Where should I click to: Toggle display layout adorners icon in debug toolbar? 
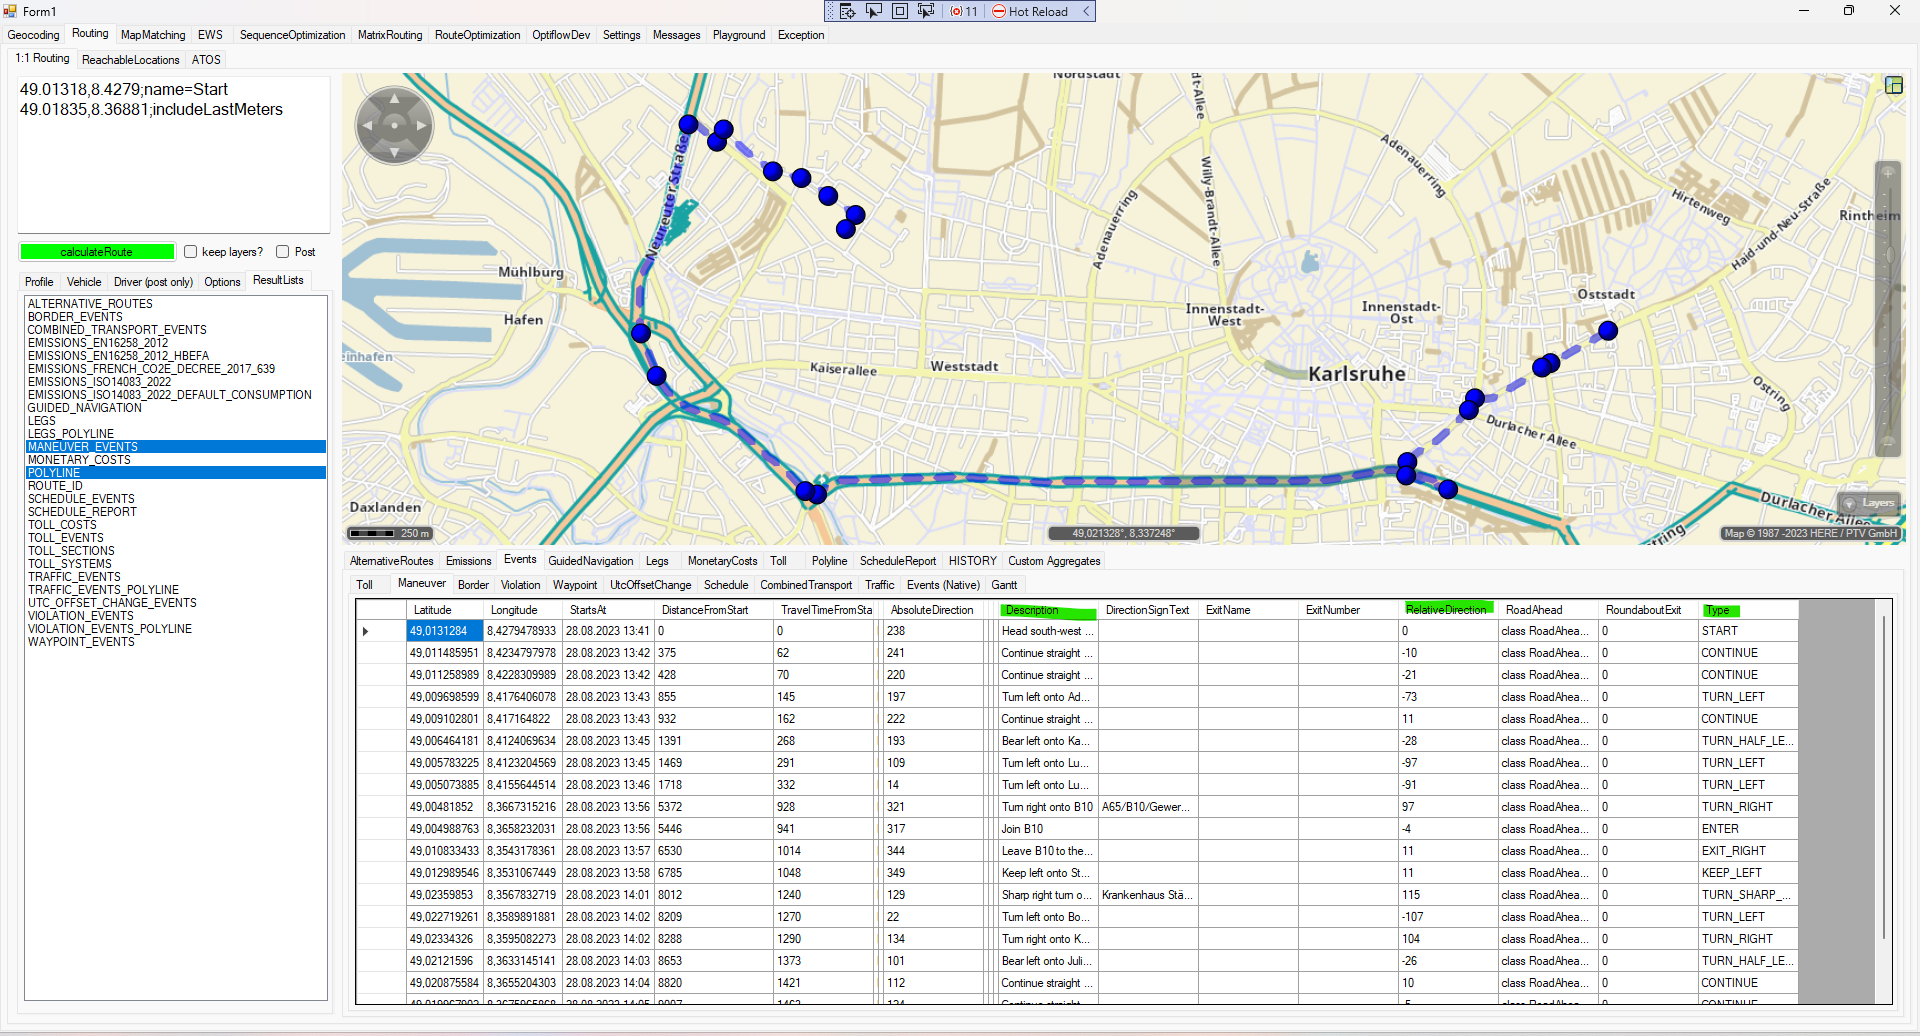tap(899, 11)
